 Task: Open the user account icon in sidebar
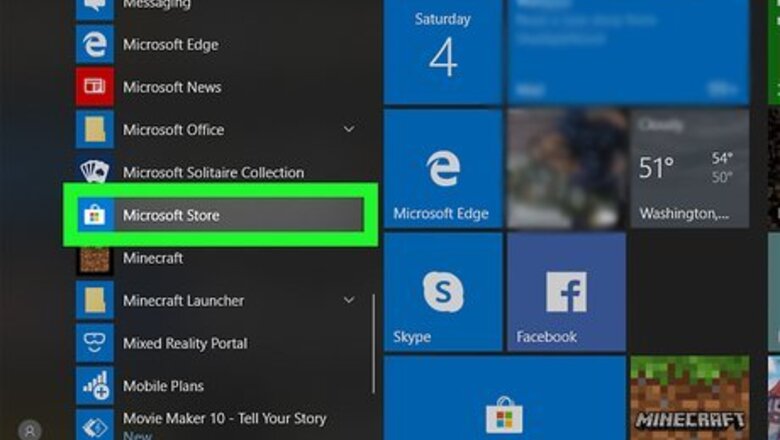pos(30,431)
